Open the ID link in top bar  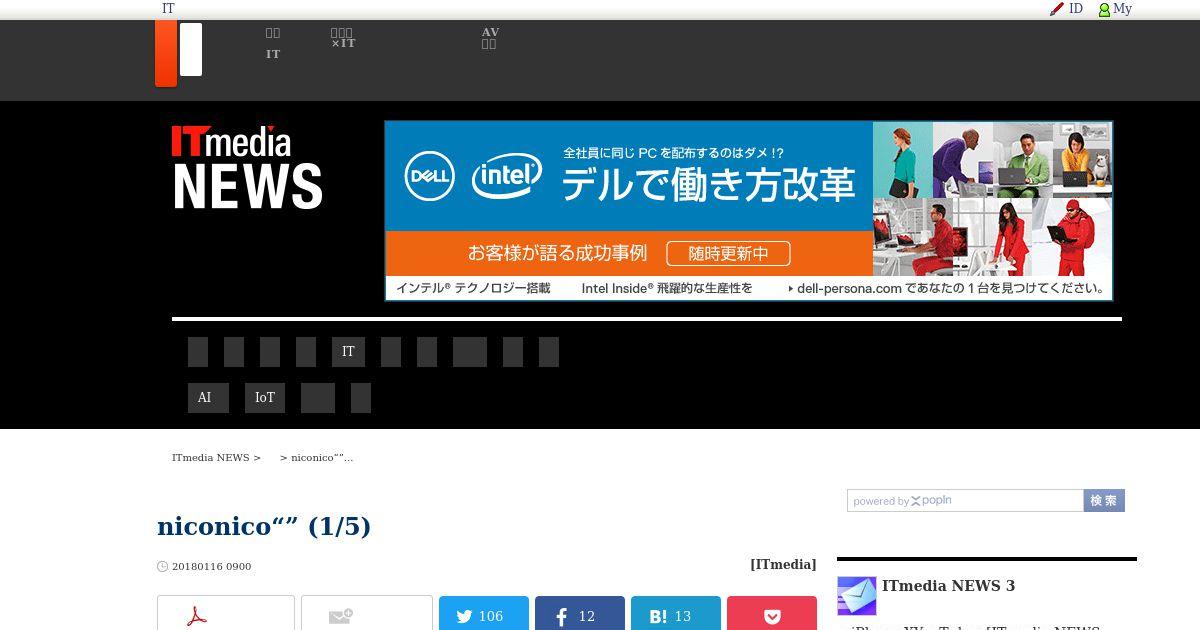coord(1076,8)
